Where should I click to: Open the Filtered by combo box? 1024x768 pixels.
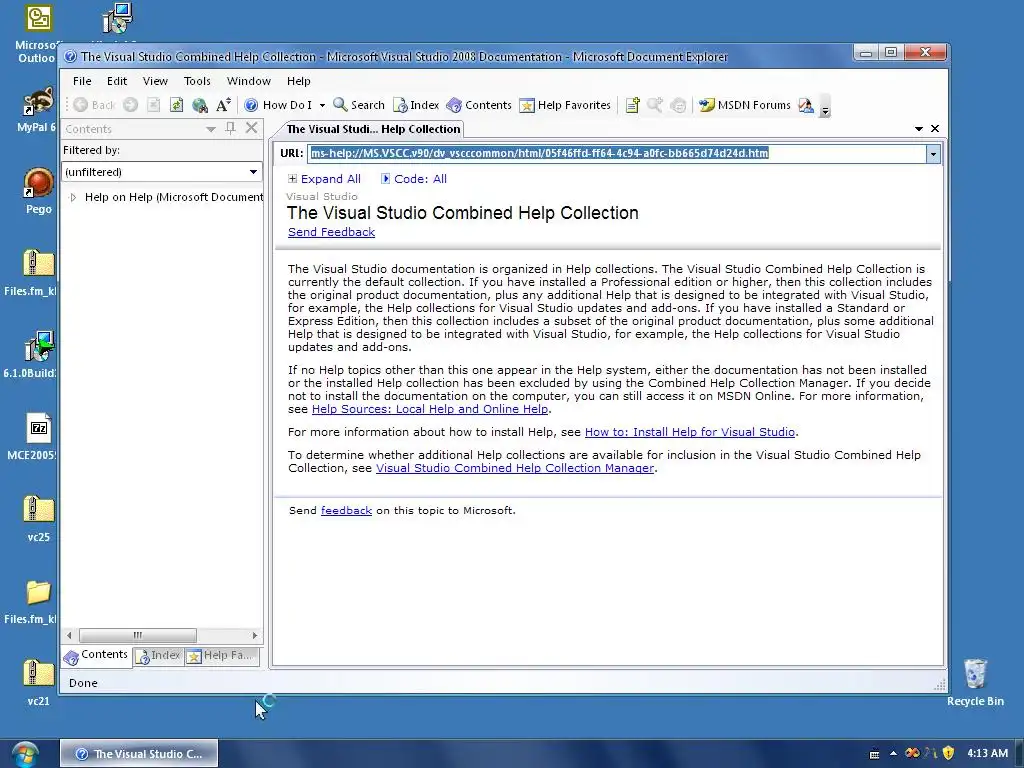tap(162, 172)
